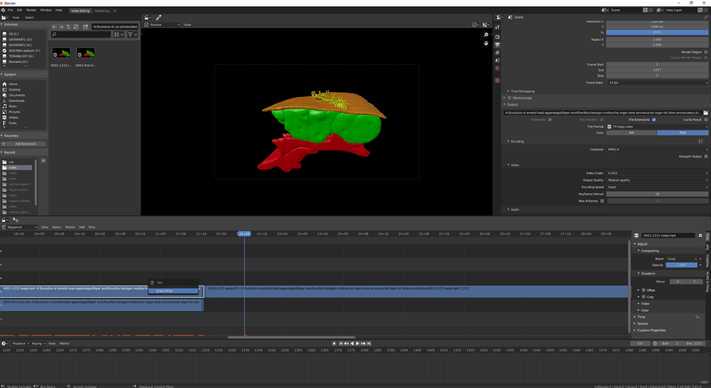Image resolution: width=711 pixels, height=388 pixels.
Task: Toggle the strip Offset checkbox in sidebar
Action: coord(643,290)
